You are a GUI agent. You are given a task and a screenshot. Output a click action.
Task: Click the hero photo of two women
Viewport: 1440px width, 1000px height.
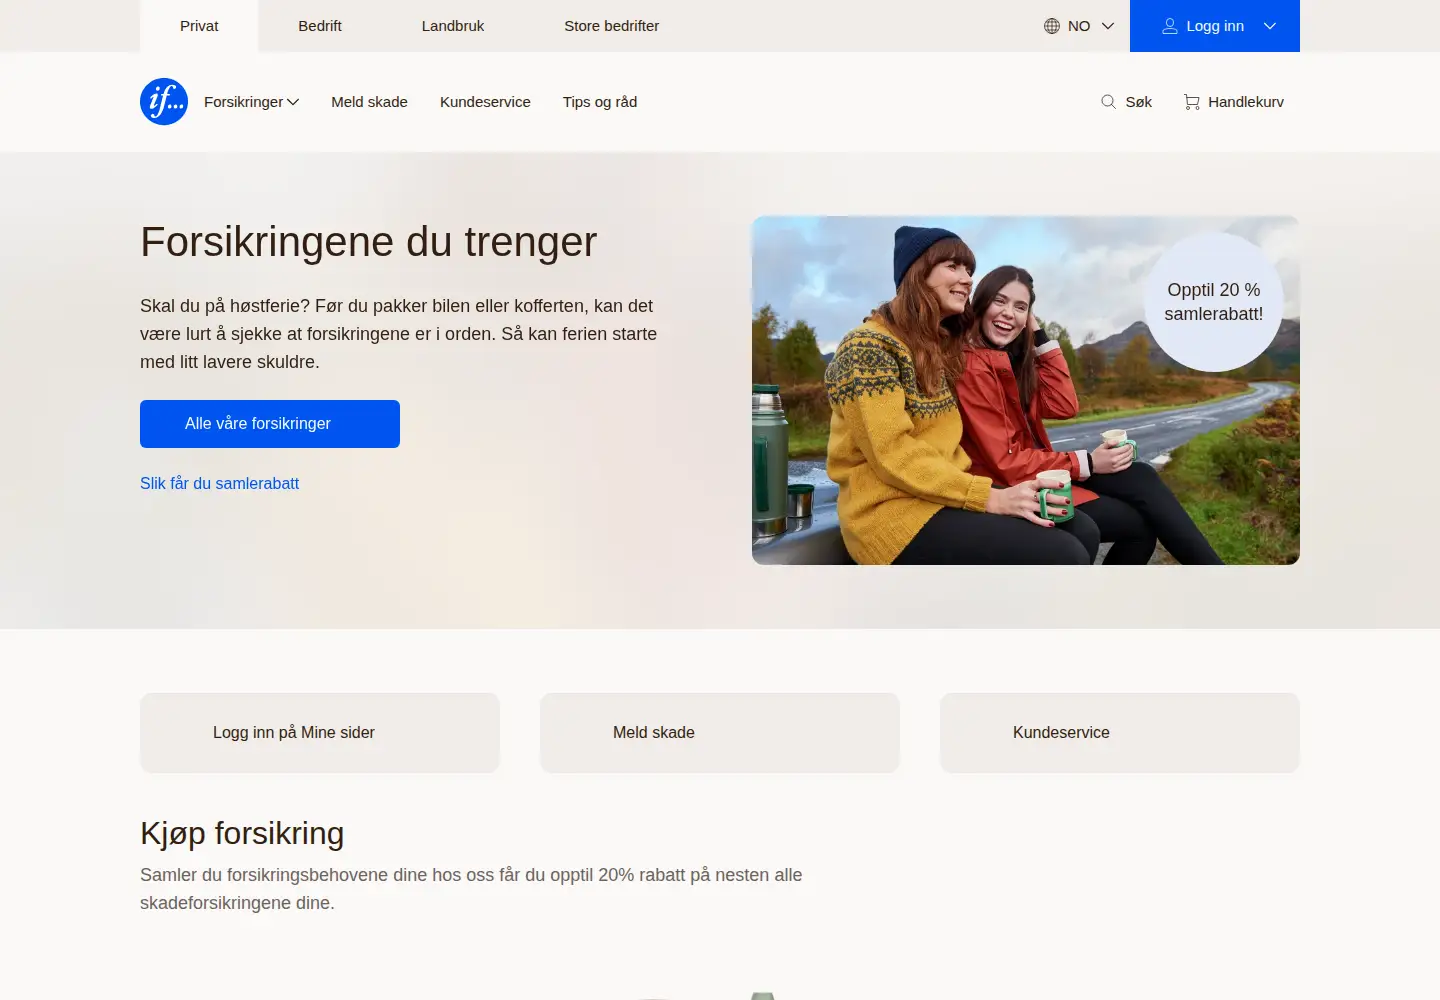[x=1026, y=391]
